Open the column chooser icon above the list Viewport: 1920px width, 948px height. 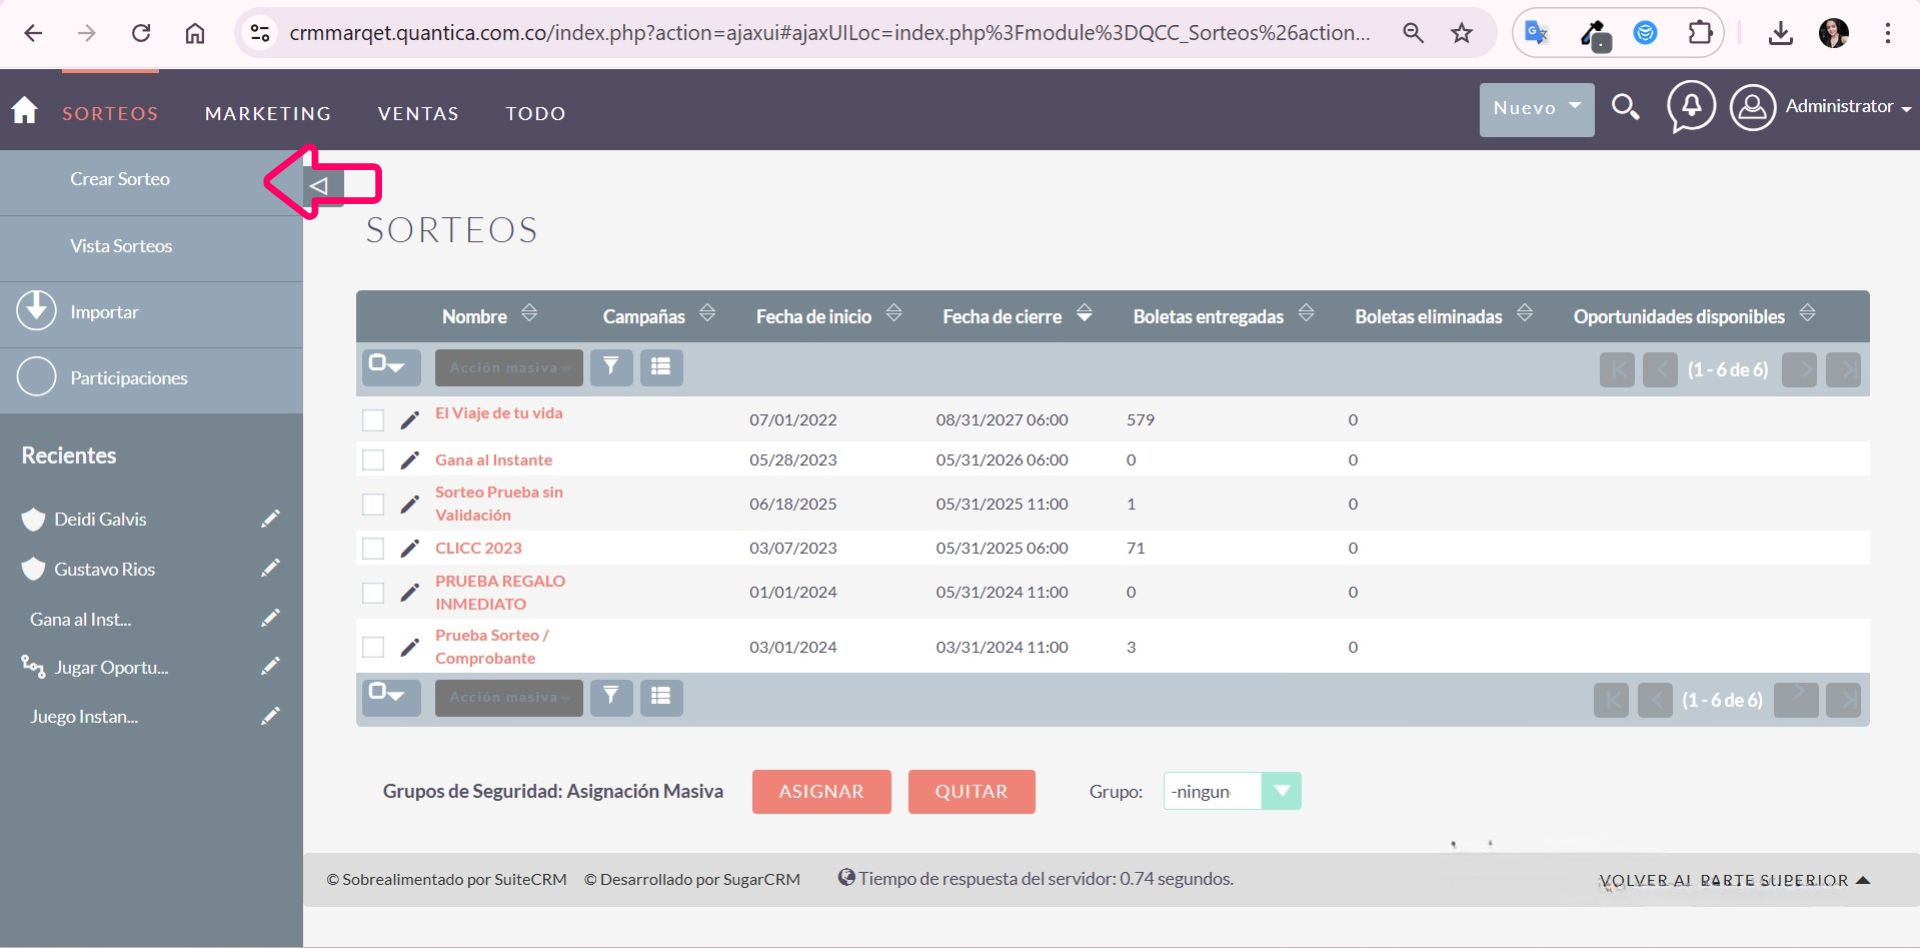(x=661, y=367)
